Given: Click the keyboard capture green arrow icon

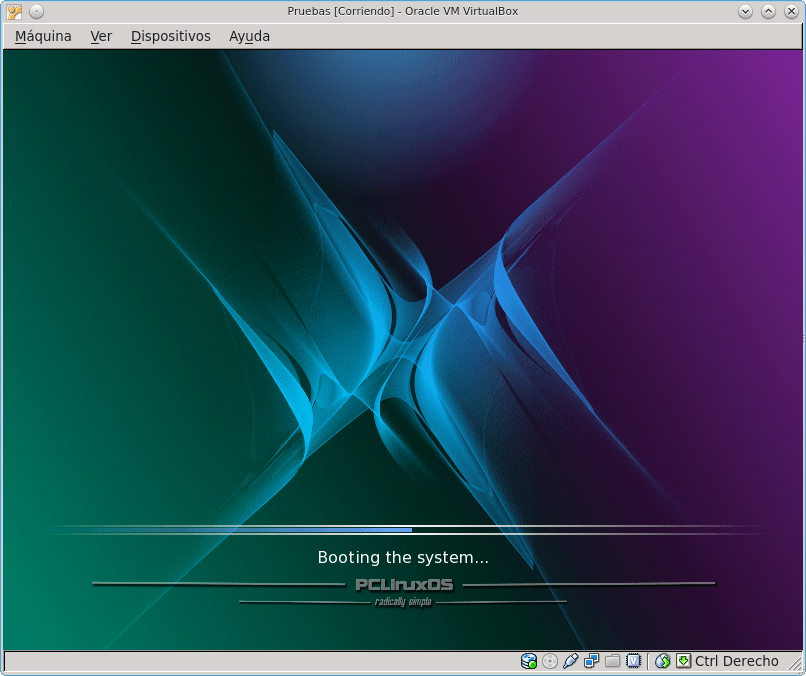Looking at the screenshot, I should coord(683,661).
